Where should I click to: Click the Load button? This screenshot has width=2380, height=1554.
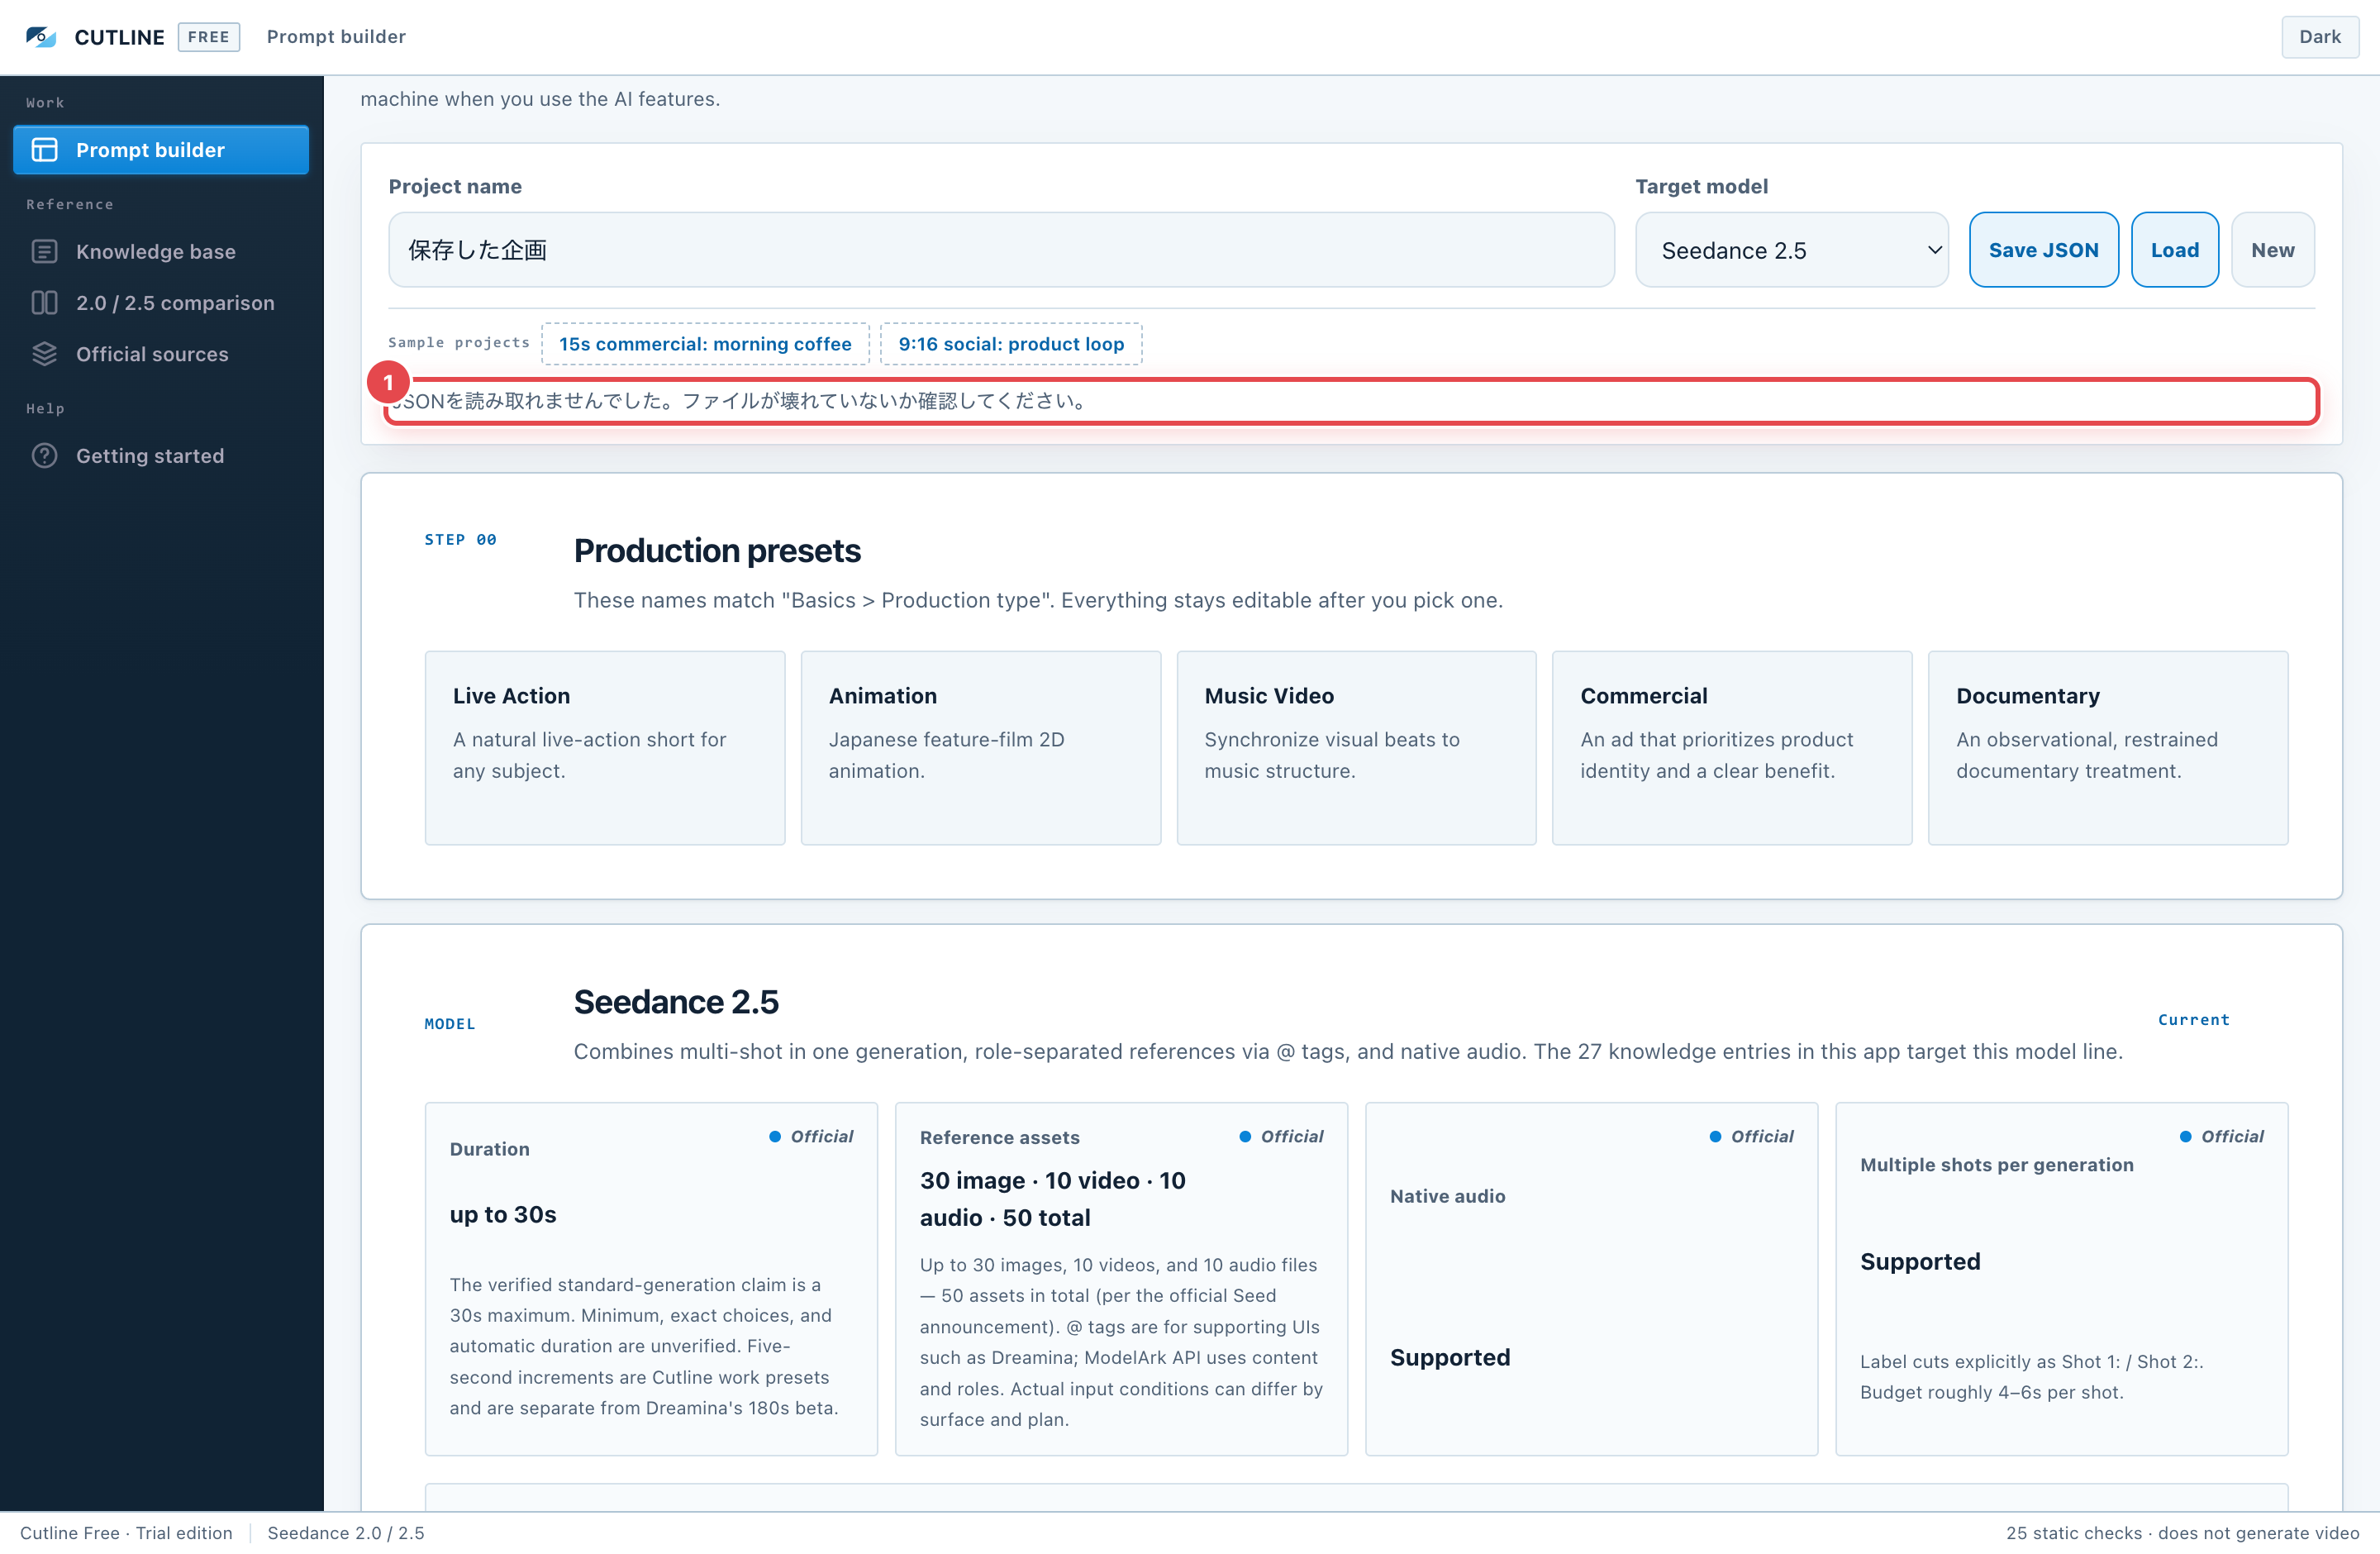coord(2174,250)
